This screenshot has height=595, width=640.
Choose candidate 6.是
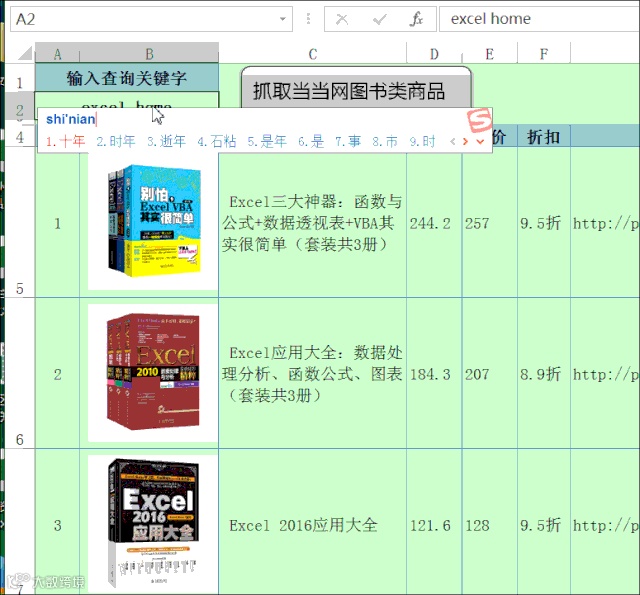point(311,141)
